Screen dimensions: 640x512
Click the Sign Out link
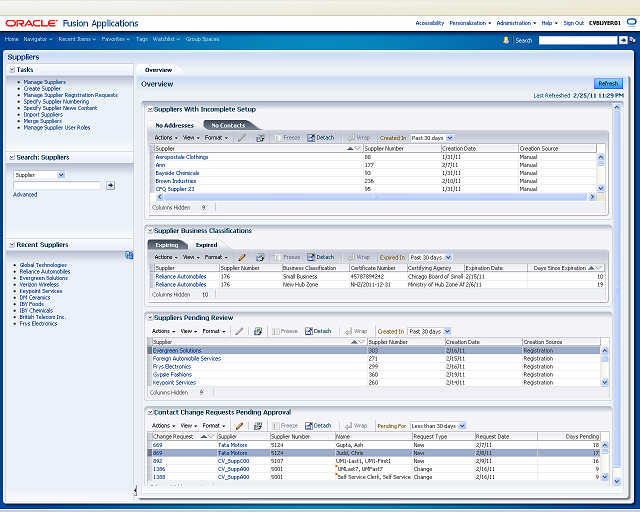click(574, 23)
